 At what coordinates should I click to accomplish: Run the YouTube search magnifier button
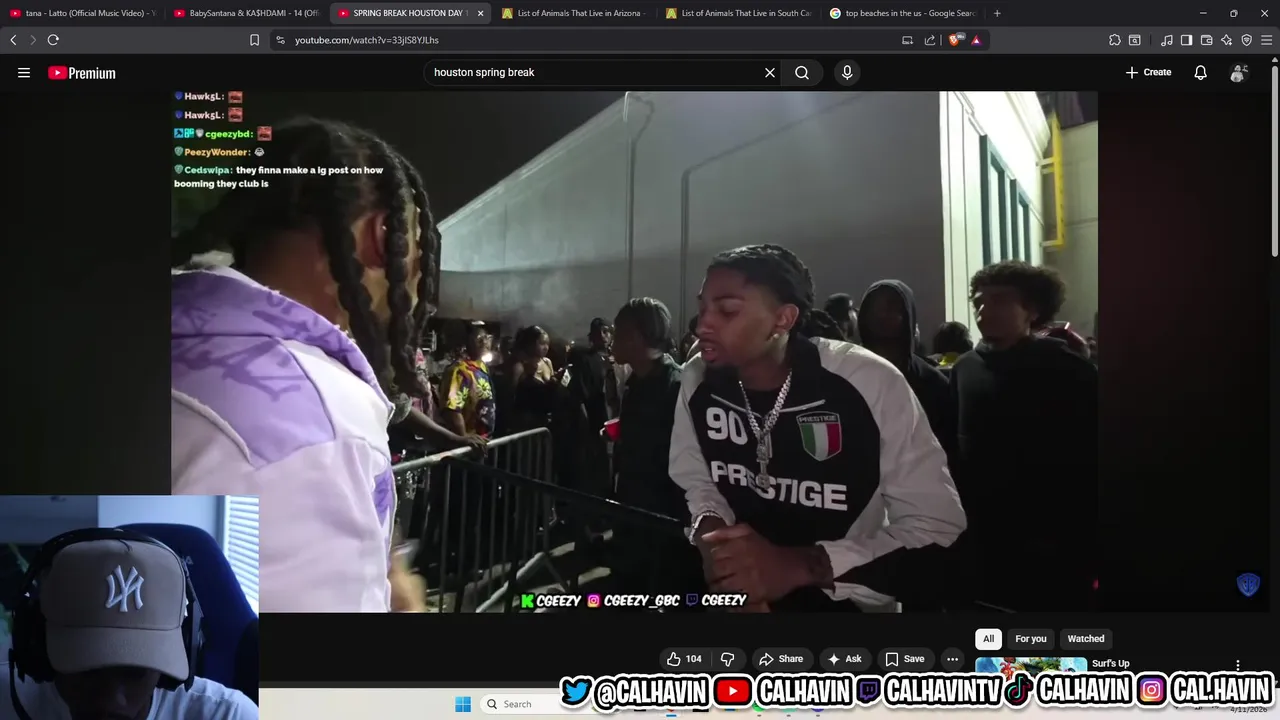coord(802,72)
